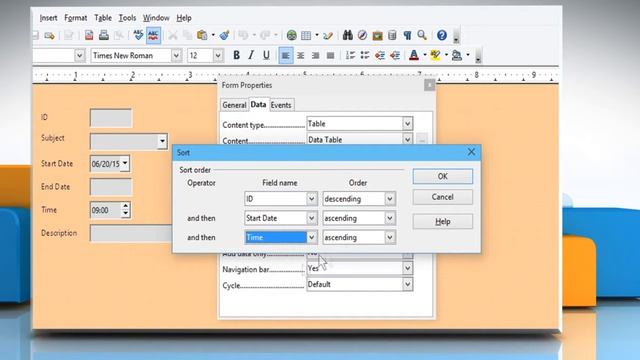Click Increase Indent icon

pyautogui.click(x=395, y=55)
